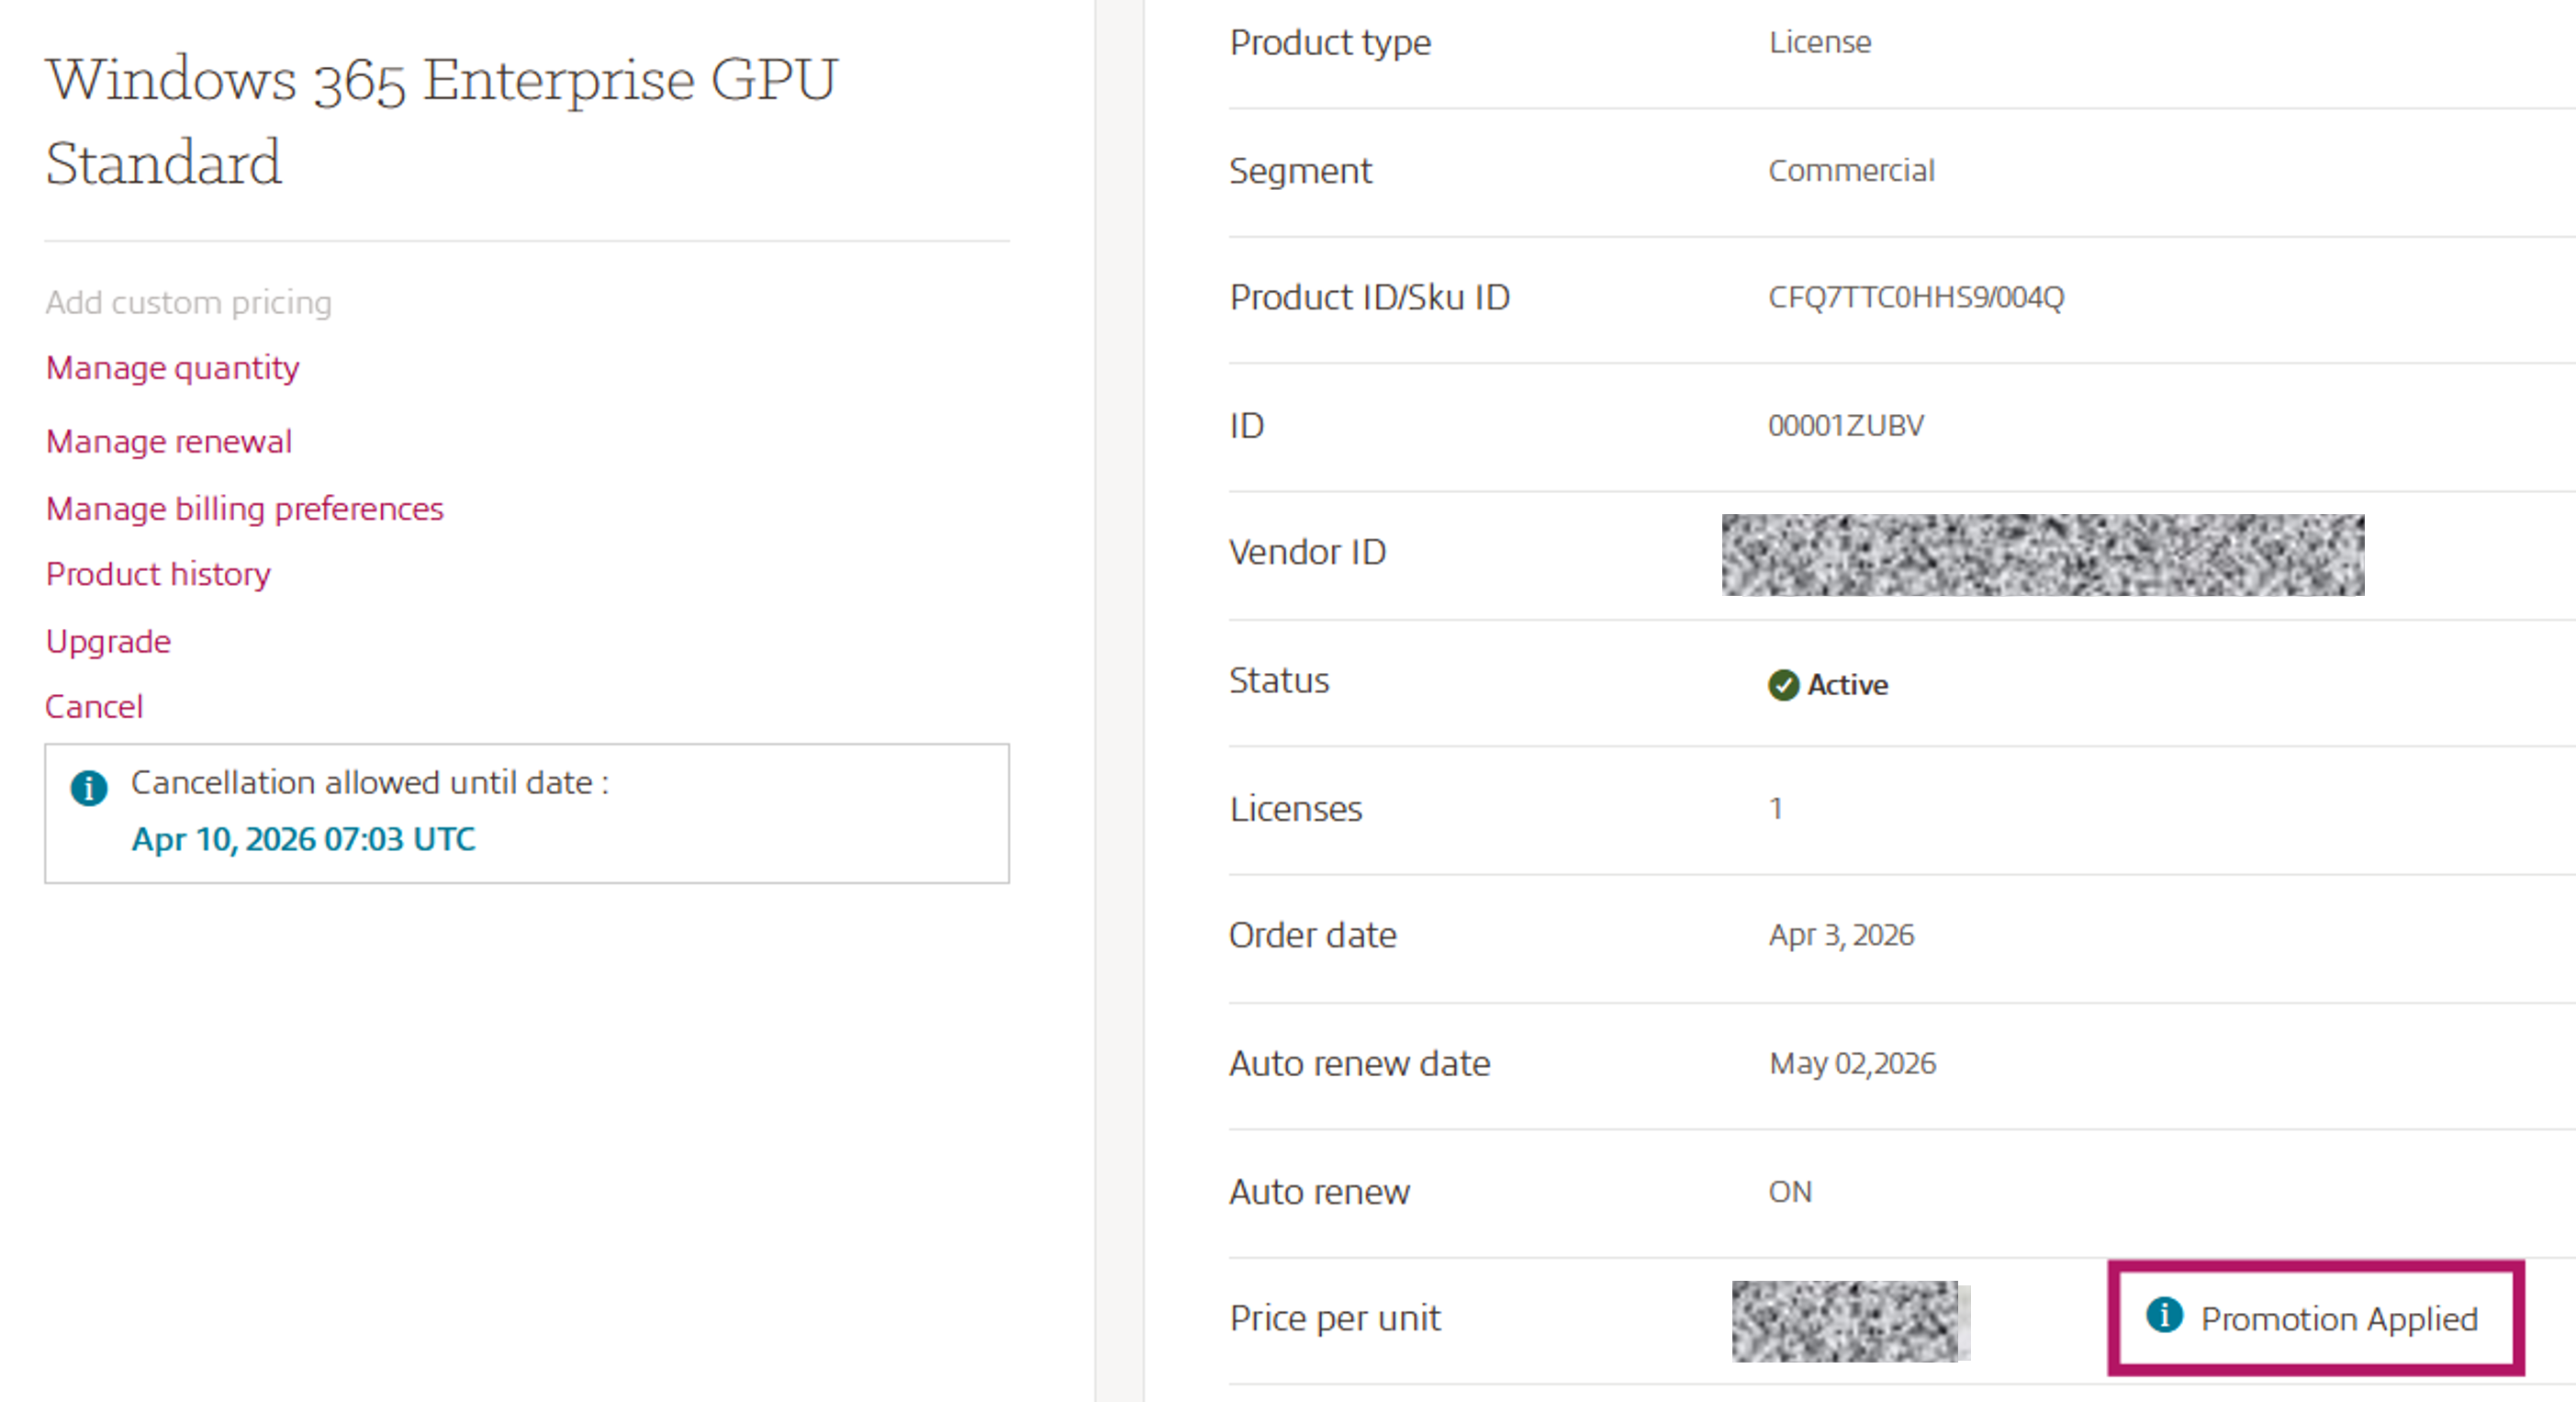Viewport: 2576px width, 1402px height.
Task: Select the Auto renew ON value
Action: pos(1789,1191)
